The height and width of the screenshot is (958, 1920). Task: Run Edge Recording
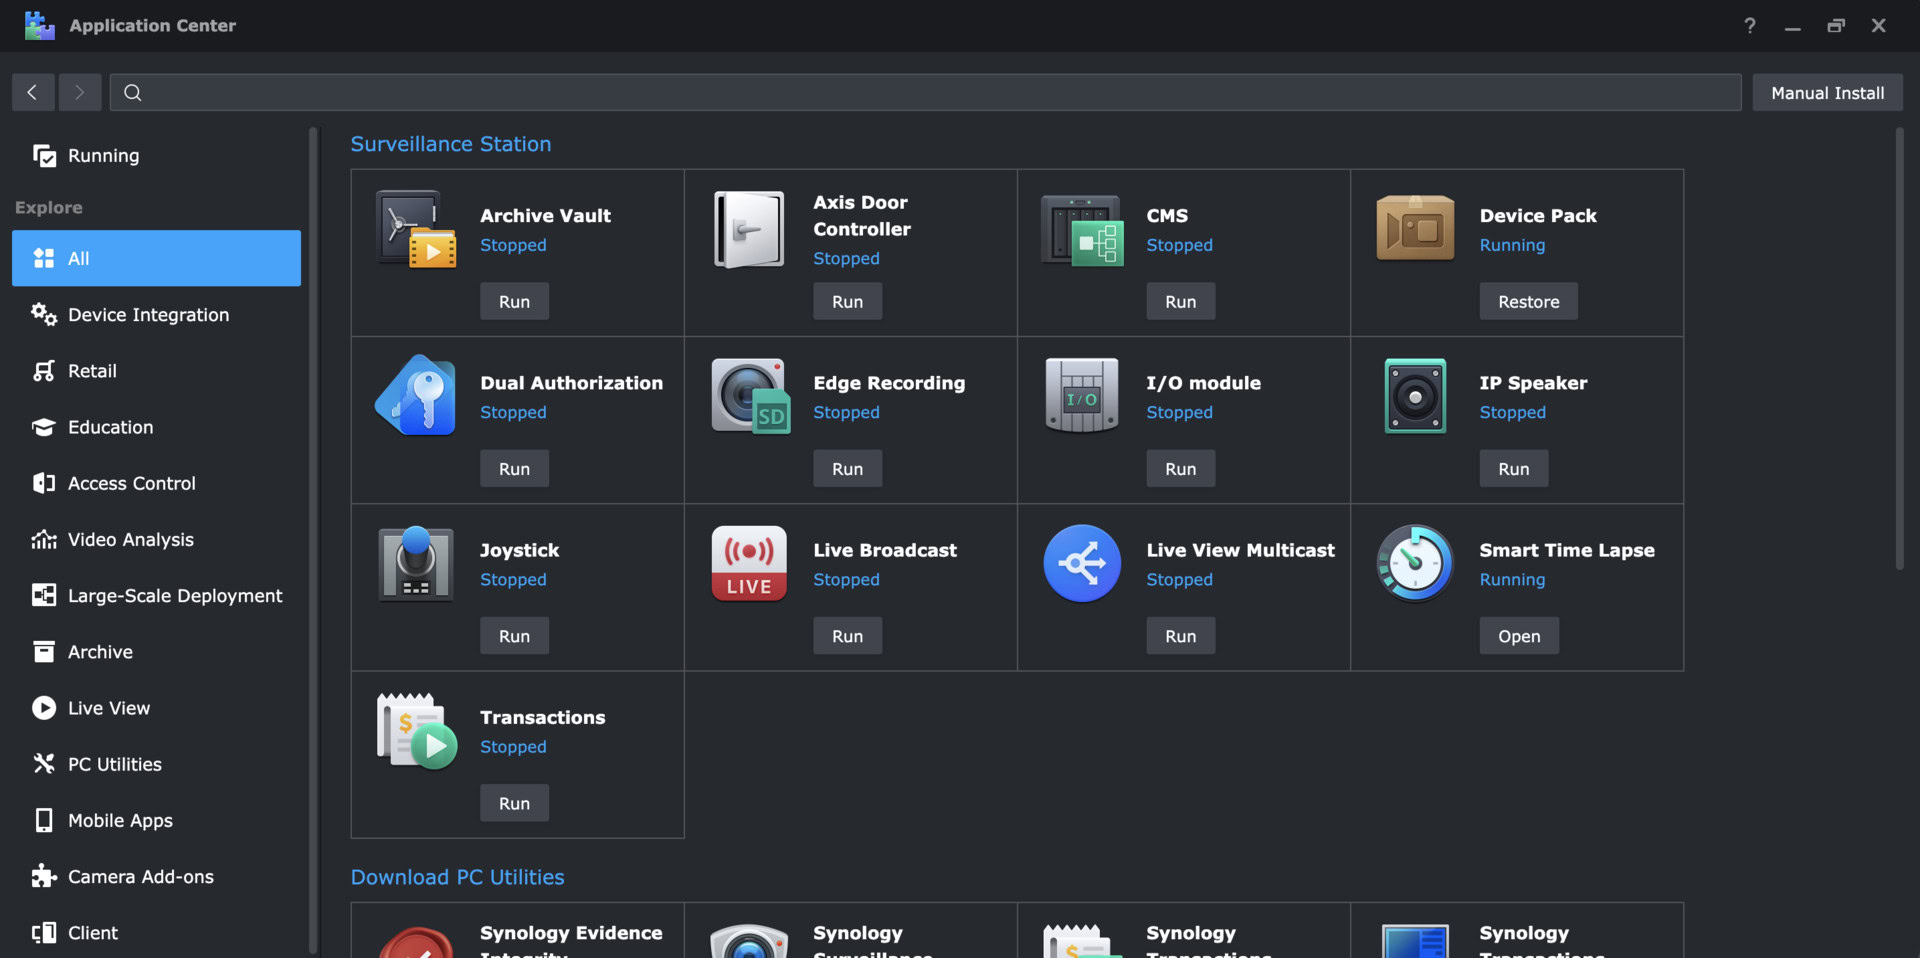[x=847, y=468]
